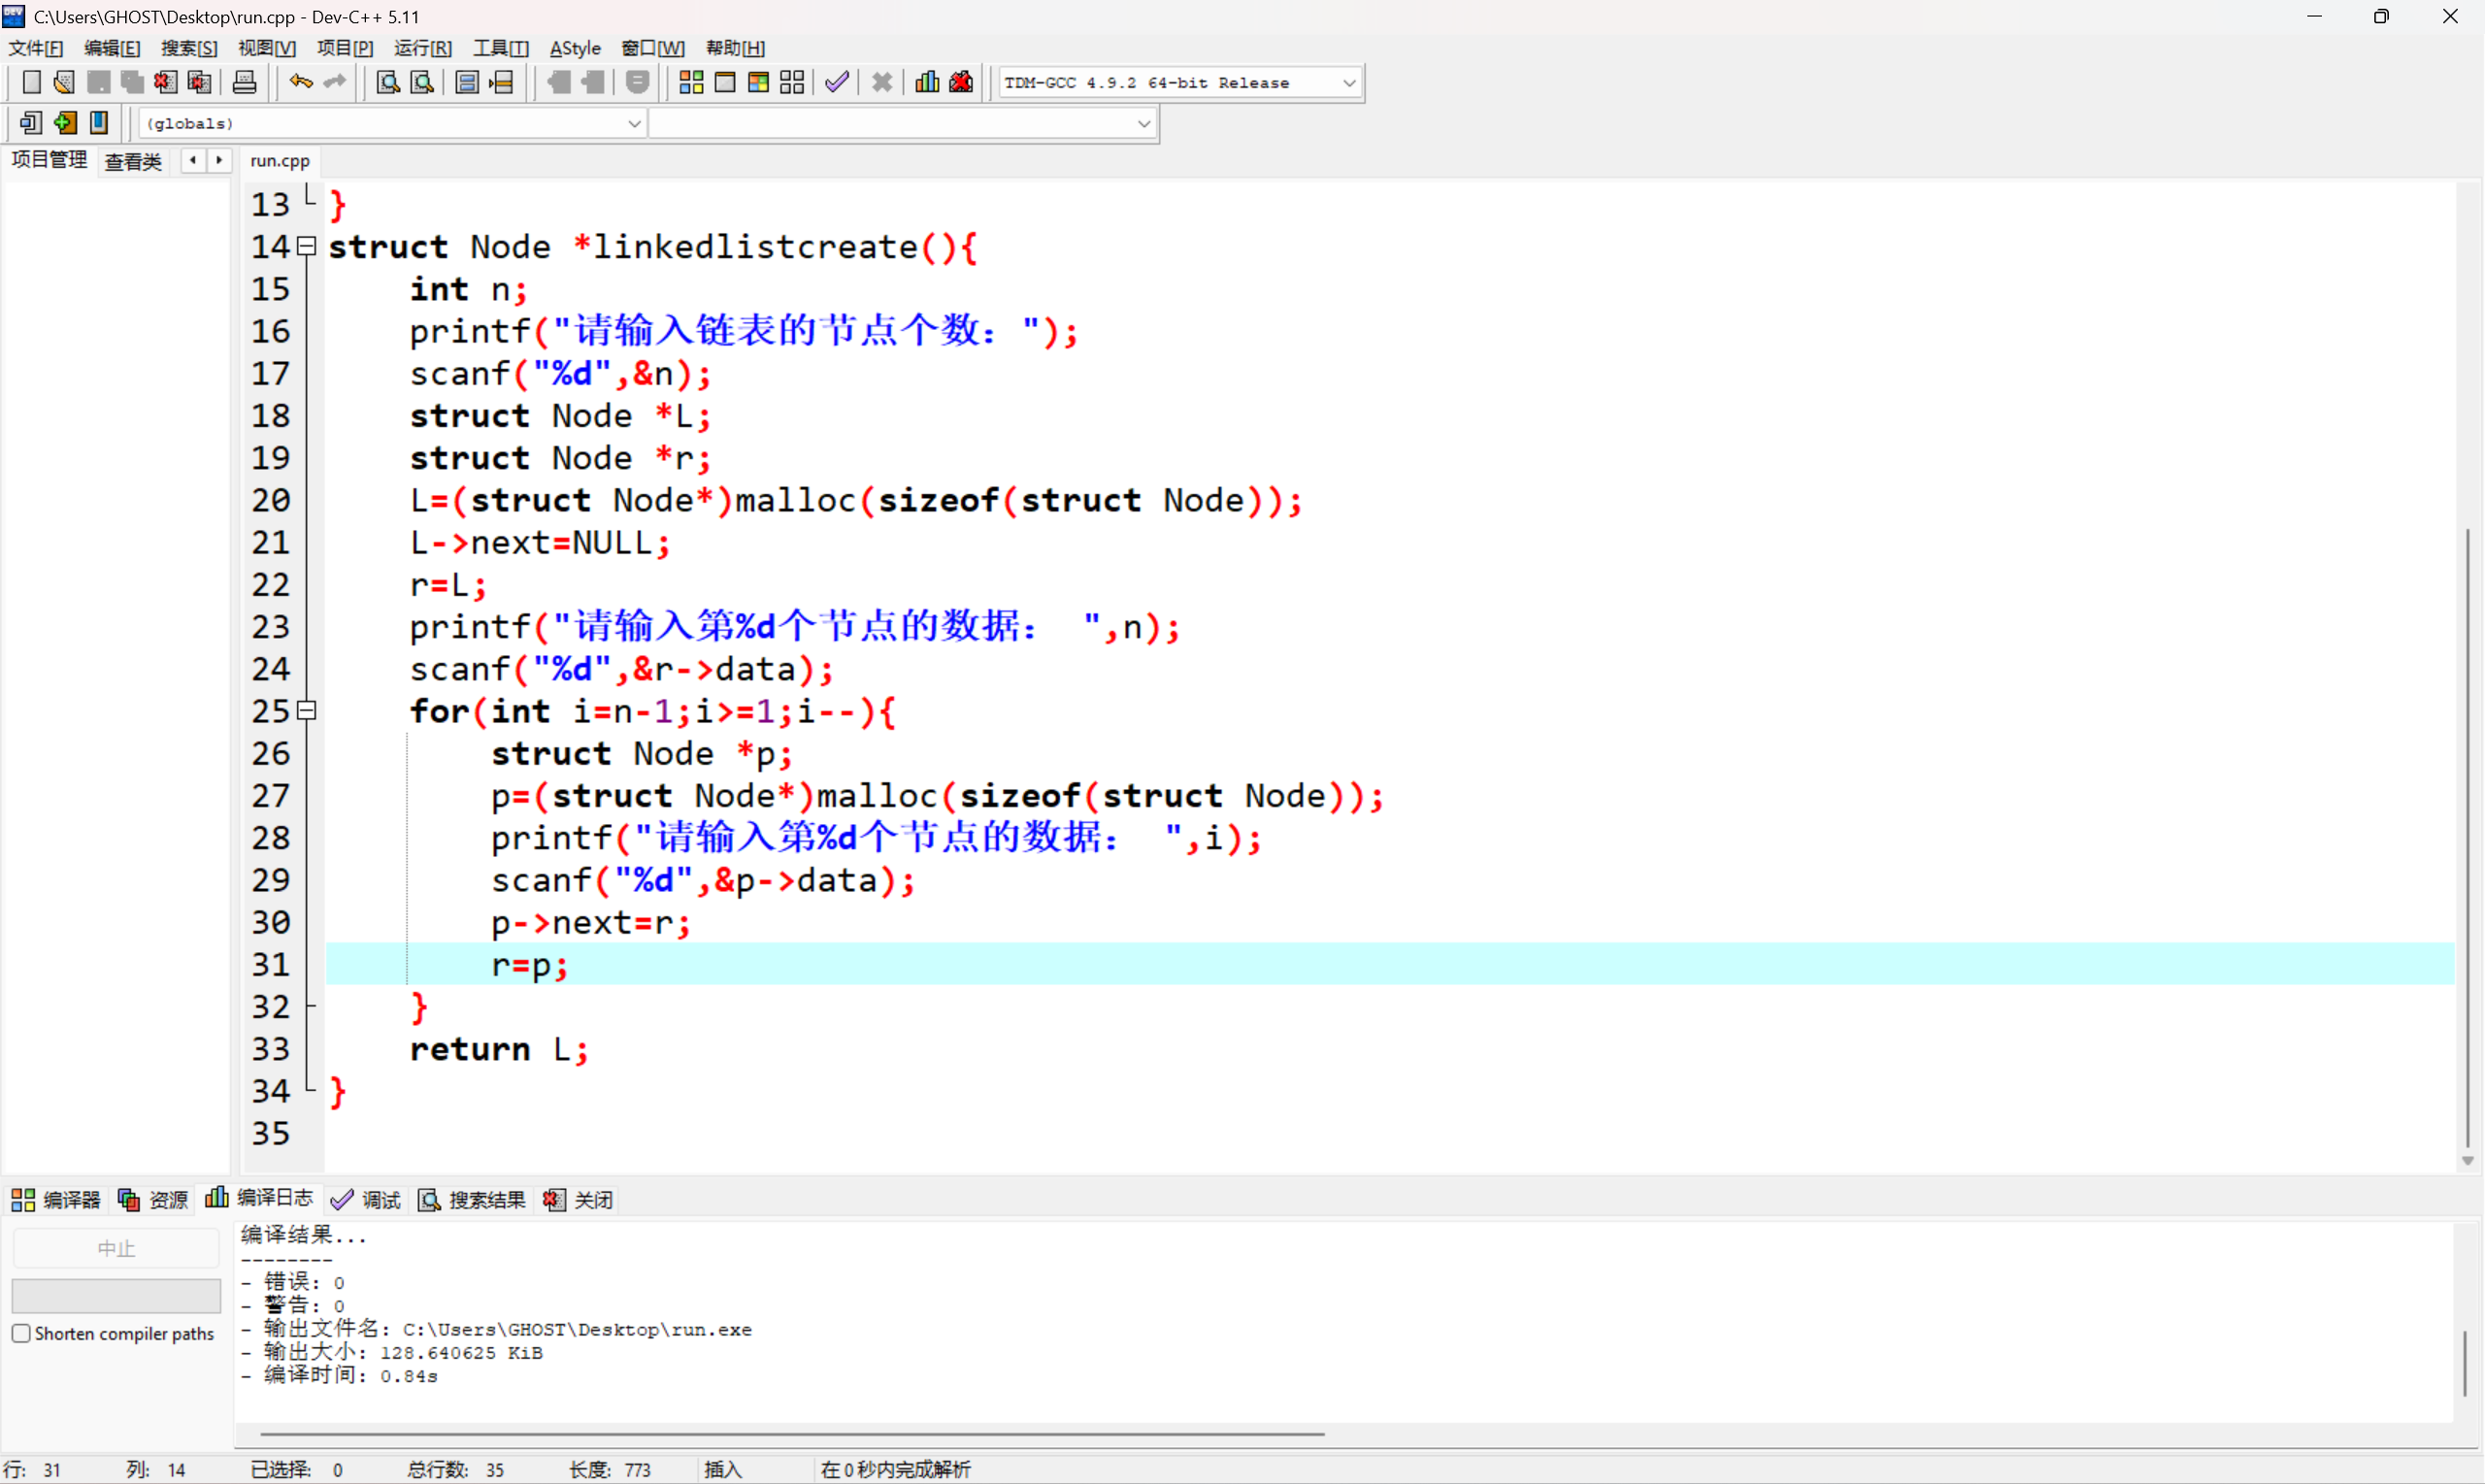Screen dimensions: 2485x1484
Task: Switch to the 查看类 class view tab
Action: pyautogui.click(x=133, y=161)
